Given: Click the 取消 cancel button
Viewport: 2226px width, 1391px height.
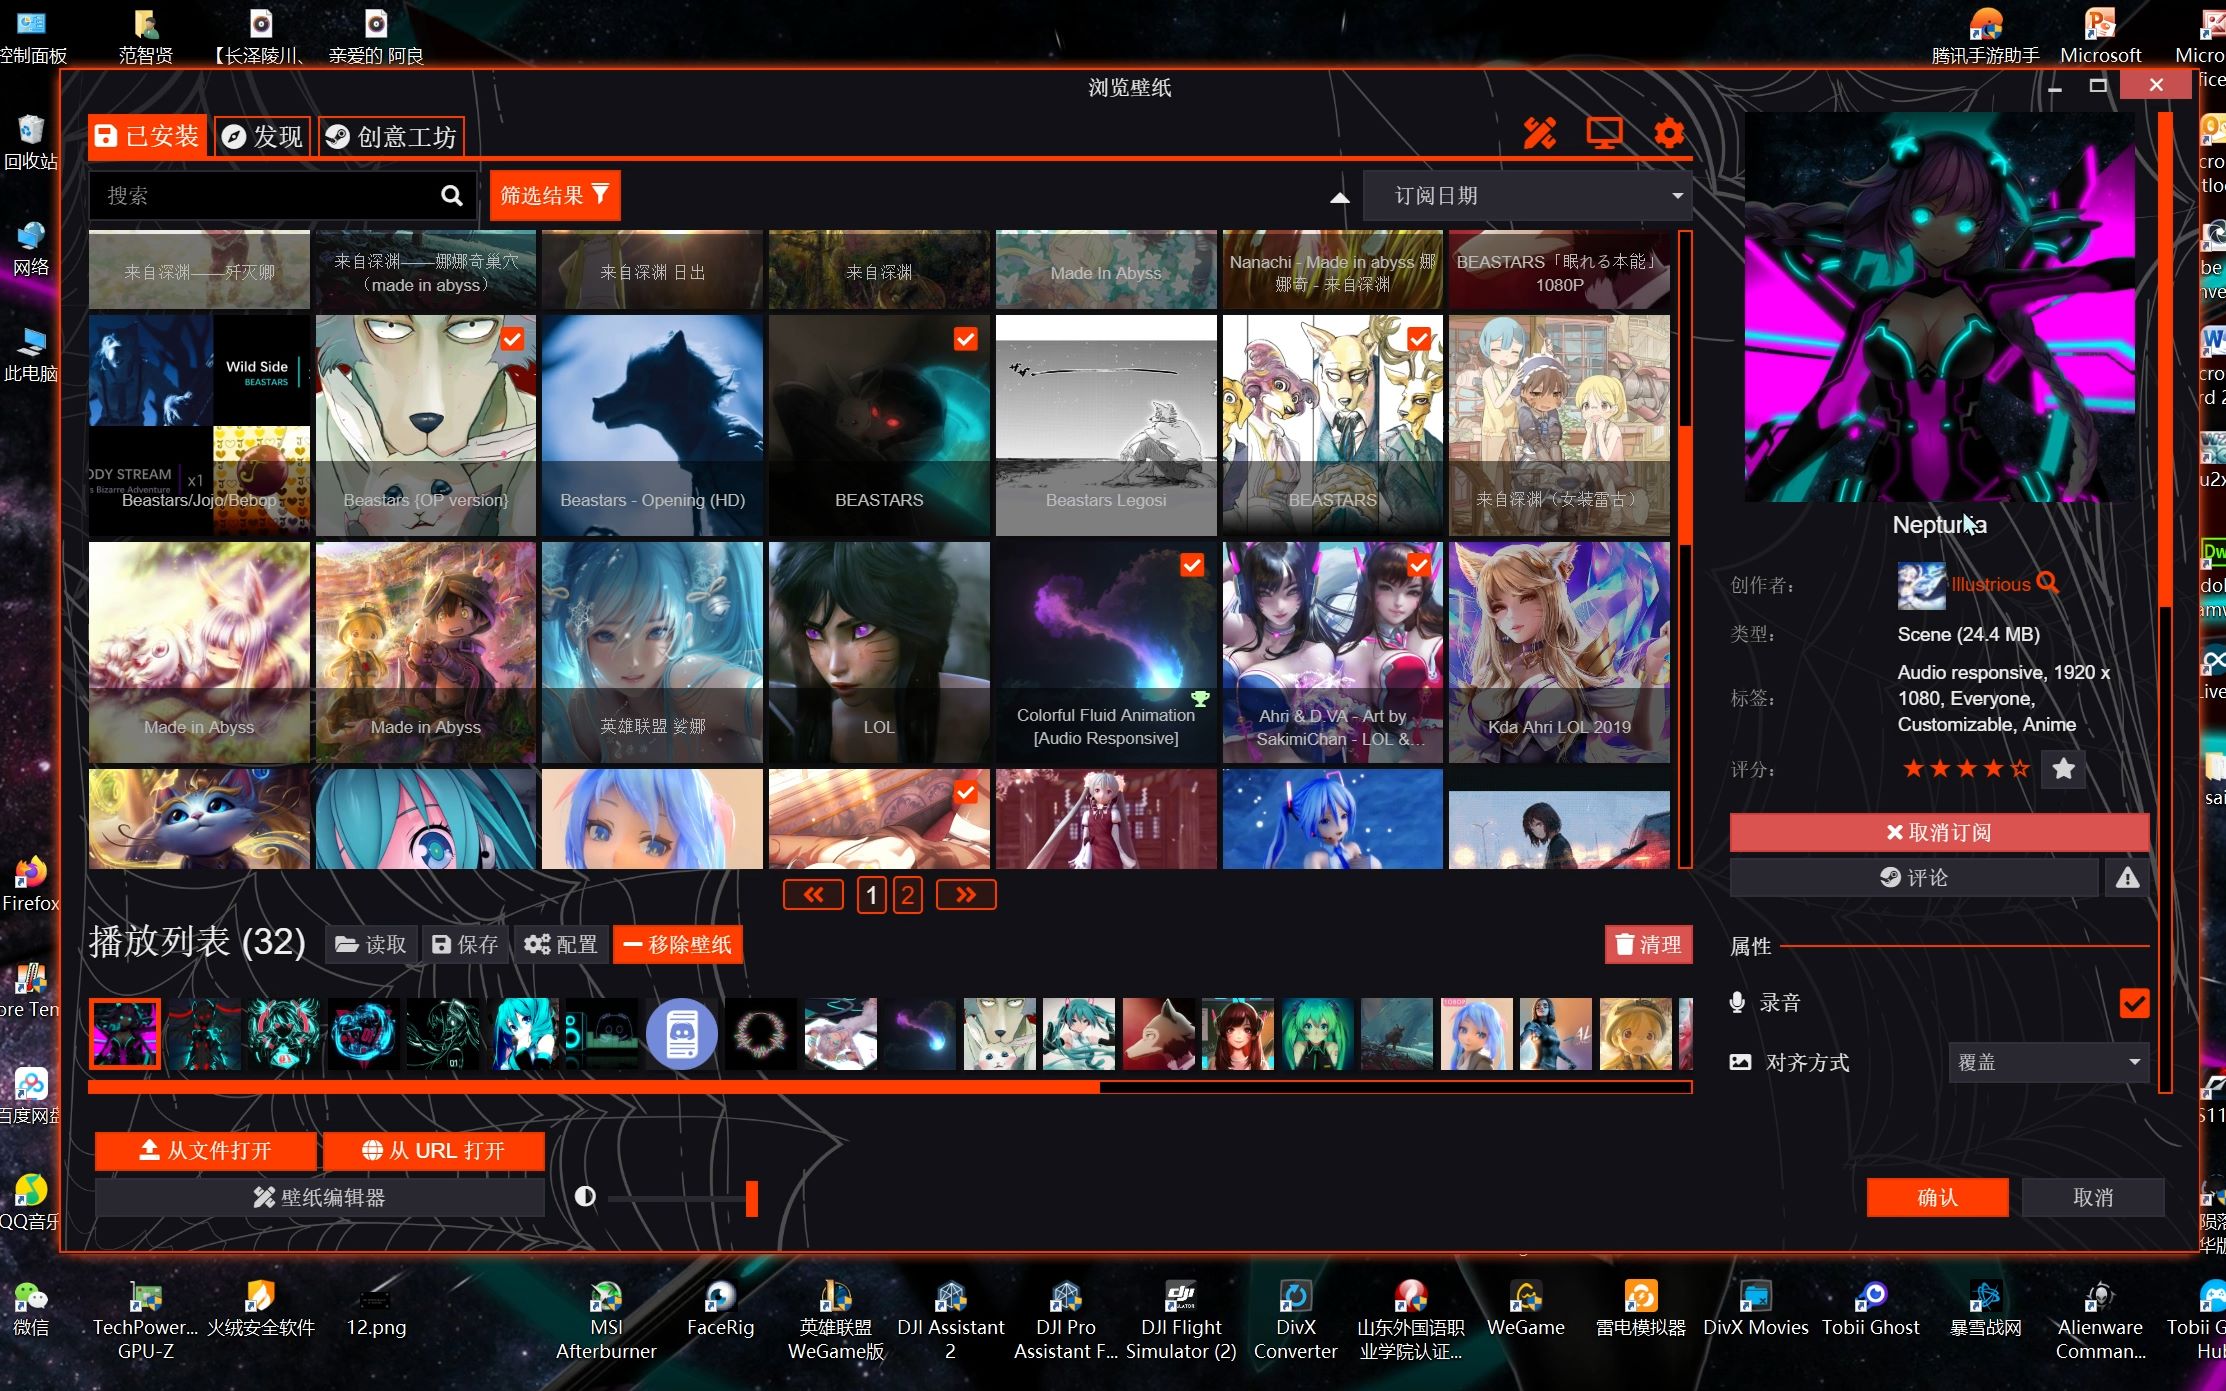Looking at the screenshot, I should [2093, 1197].
